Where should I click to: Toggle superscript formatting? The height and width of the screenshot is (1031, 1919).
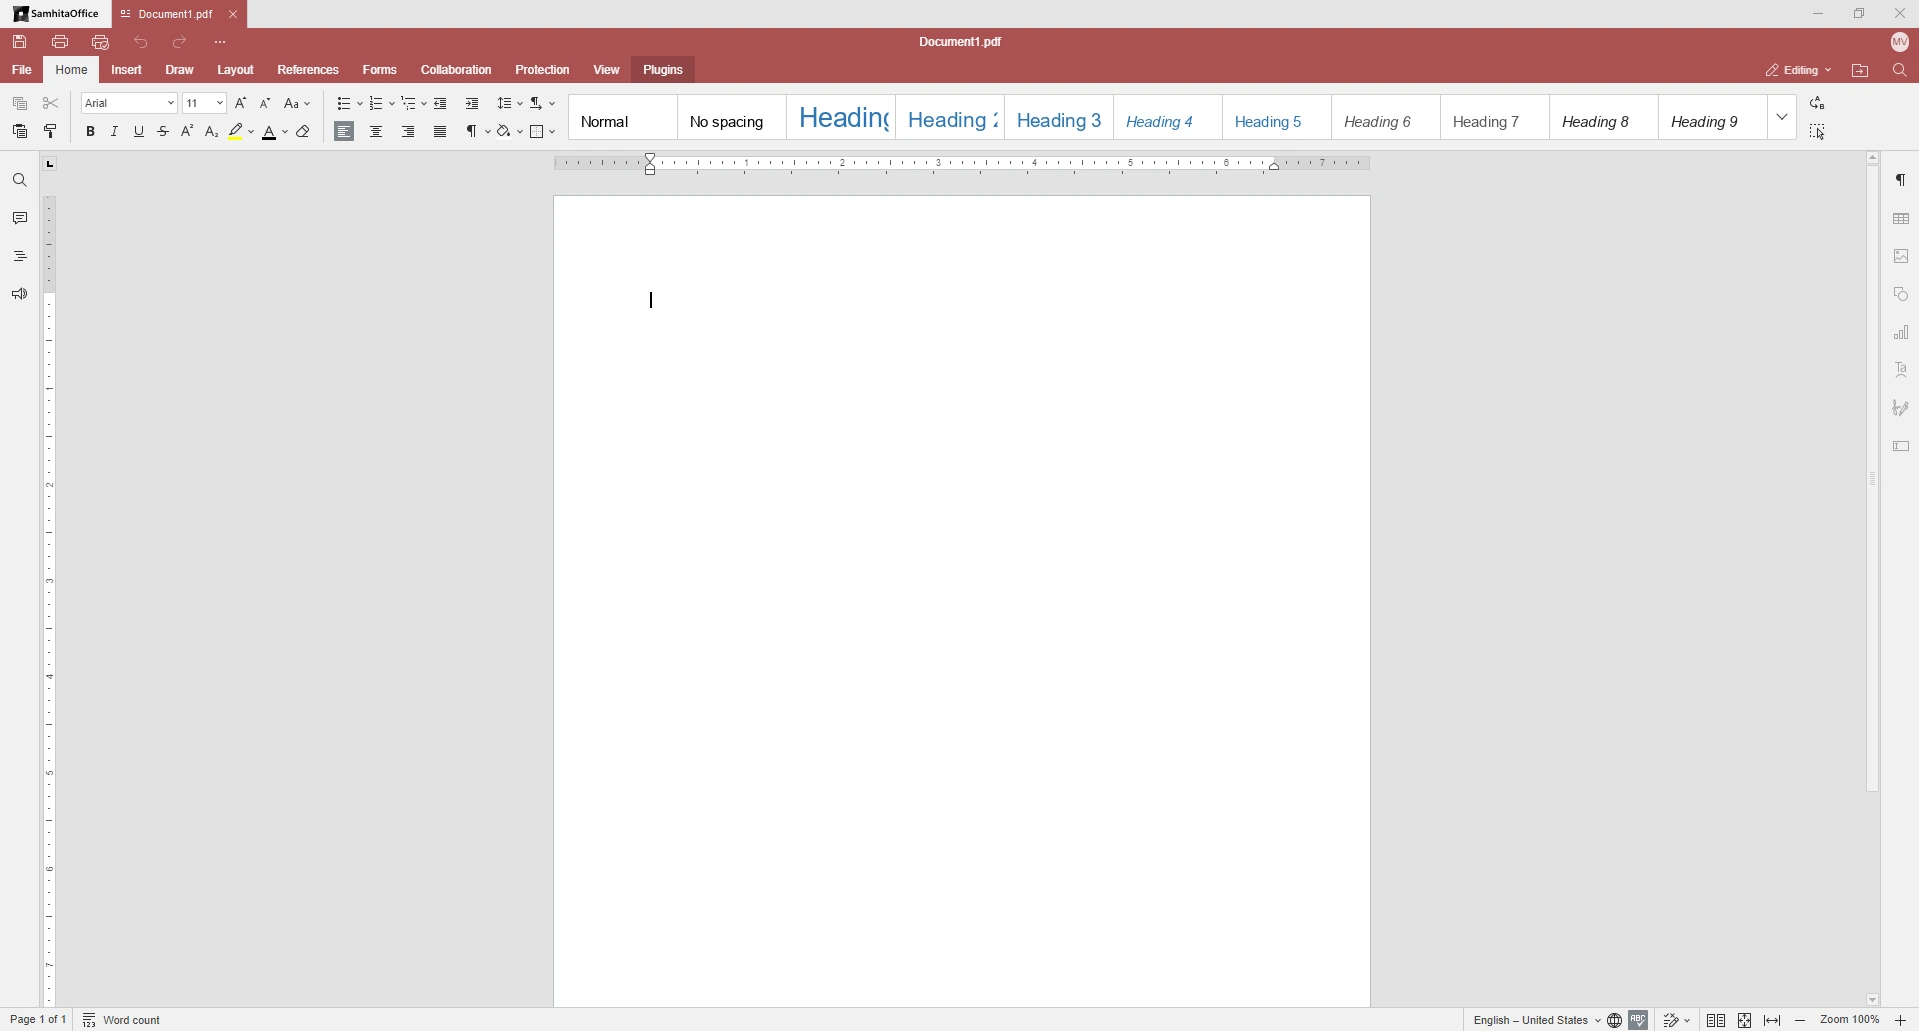pos(187,132)
